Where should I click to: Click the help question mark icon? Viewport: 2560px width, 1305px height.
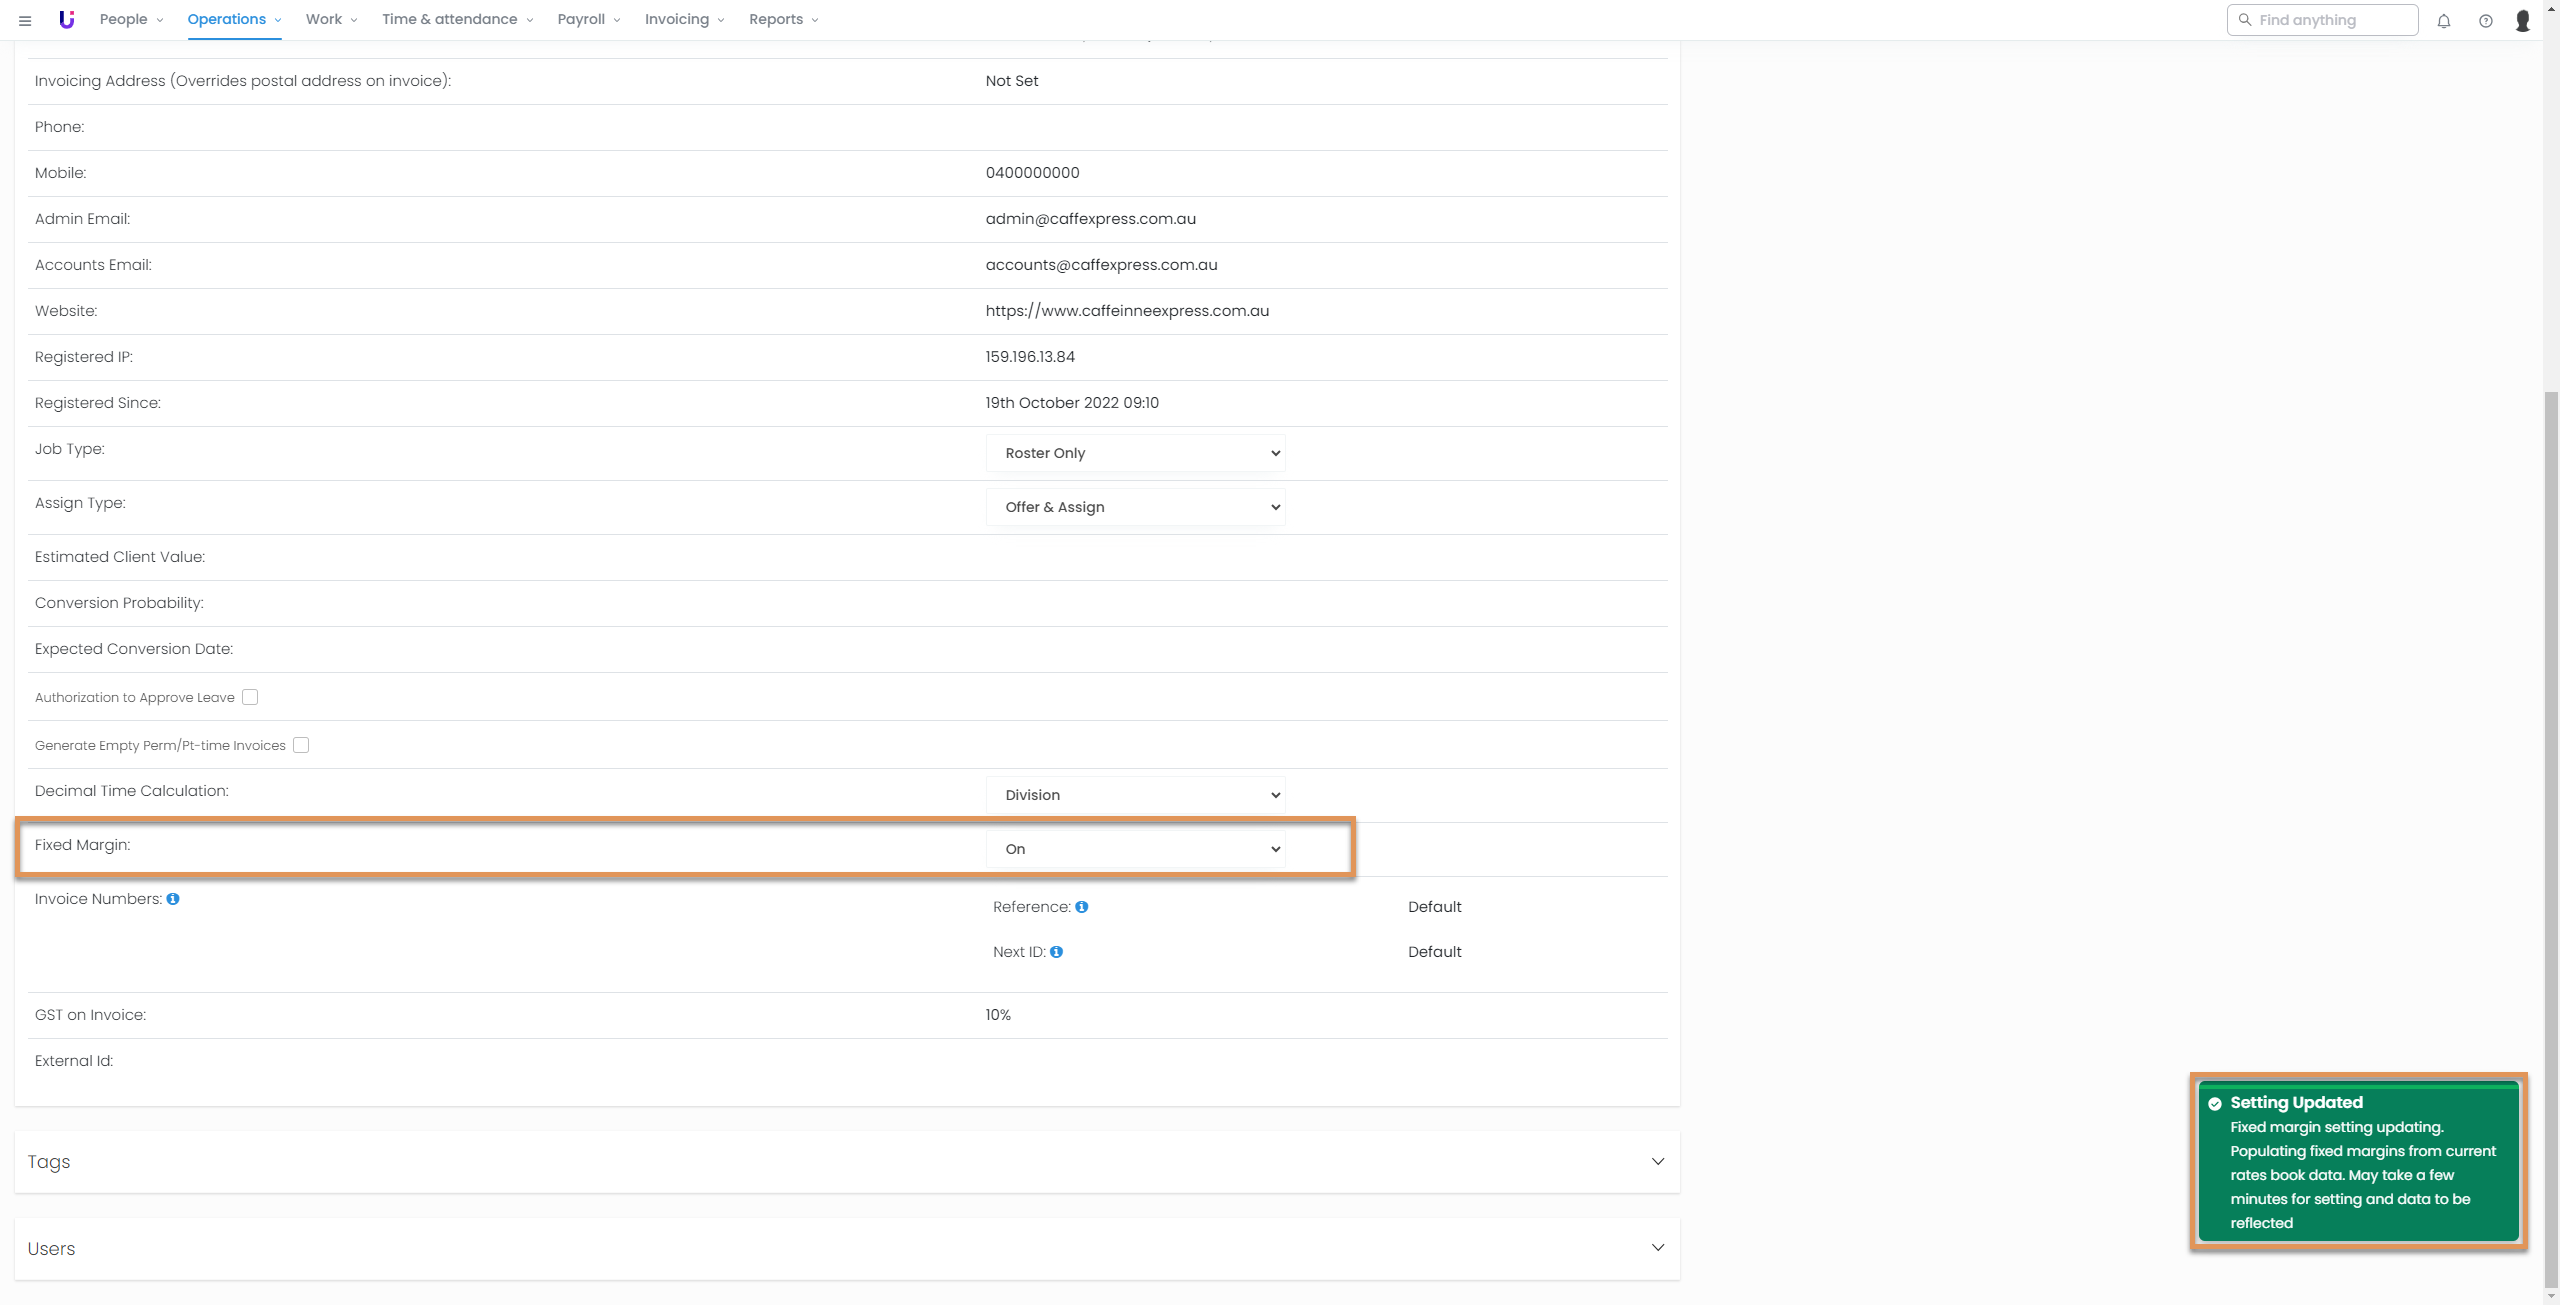[x=2485, y=20]
